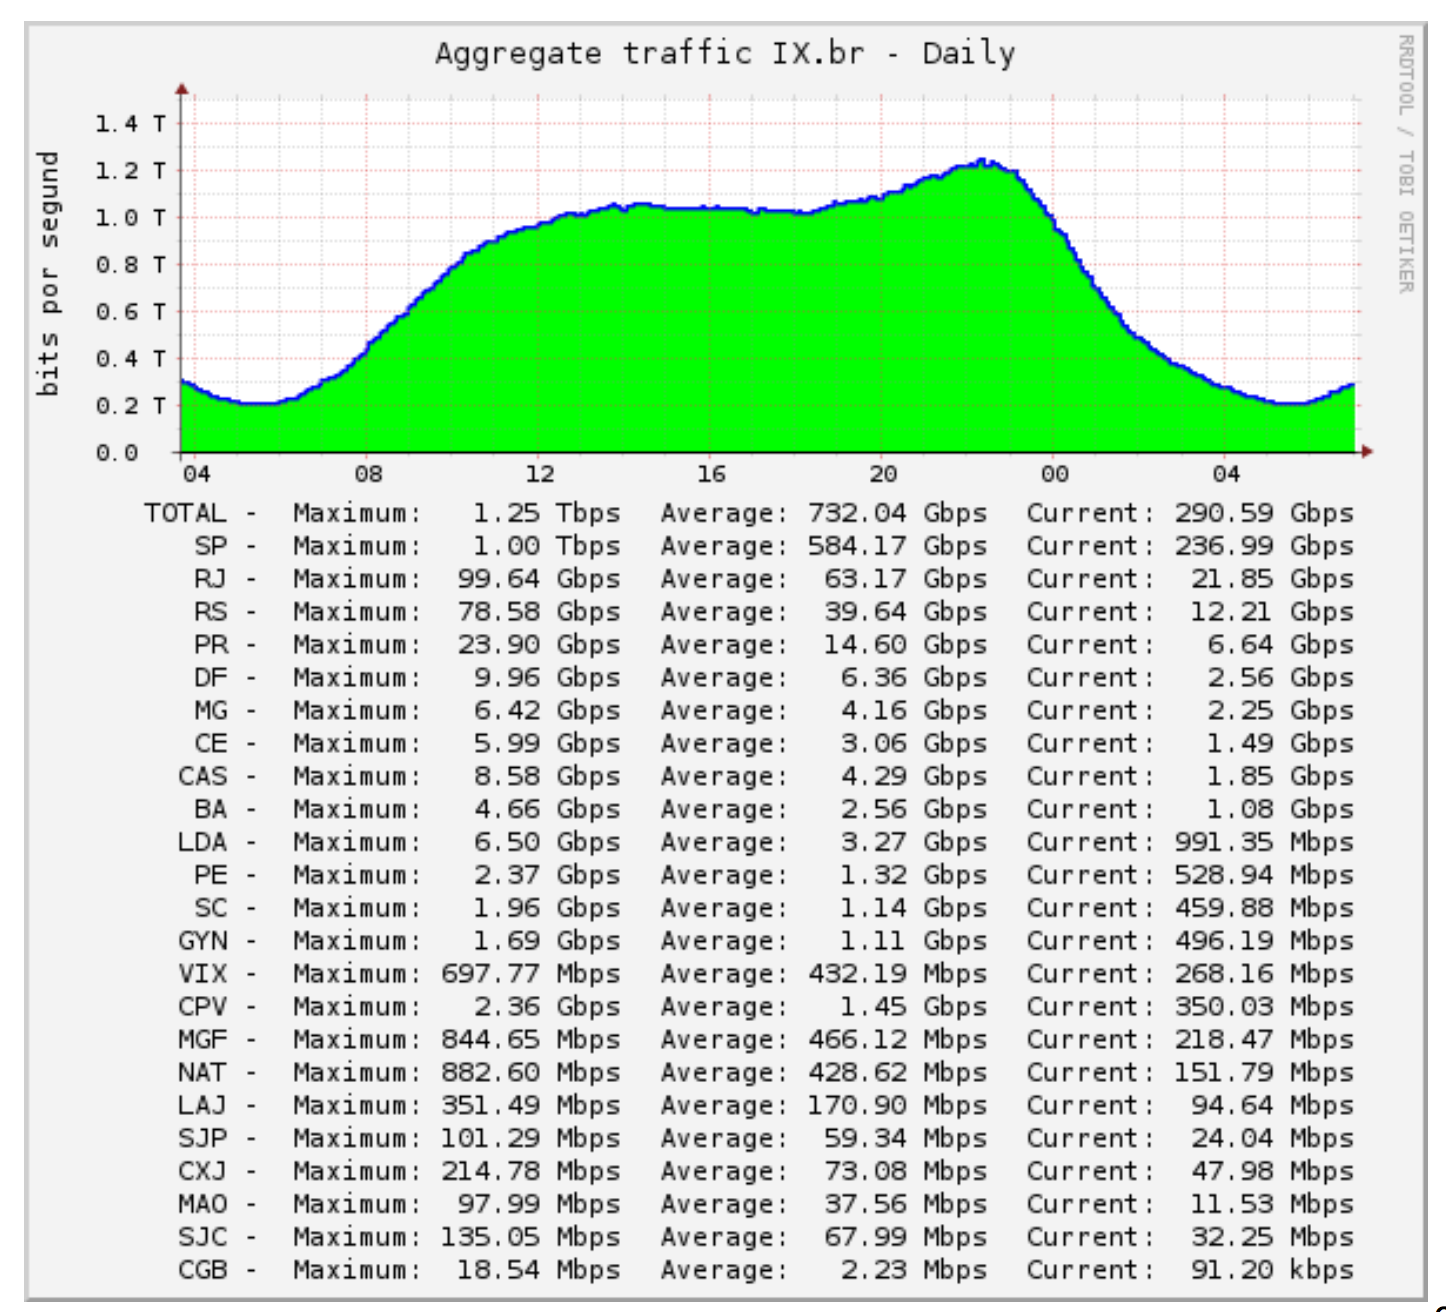Image resolution: width=1446 pixels, height=1312 pixels.
Task: Click the 'bits por segund' axis title
Action: (48, 273)
